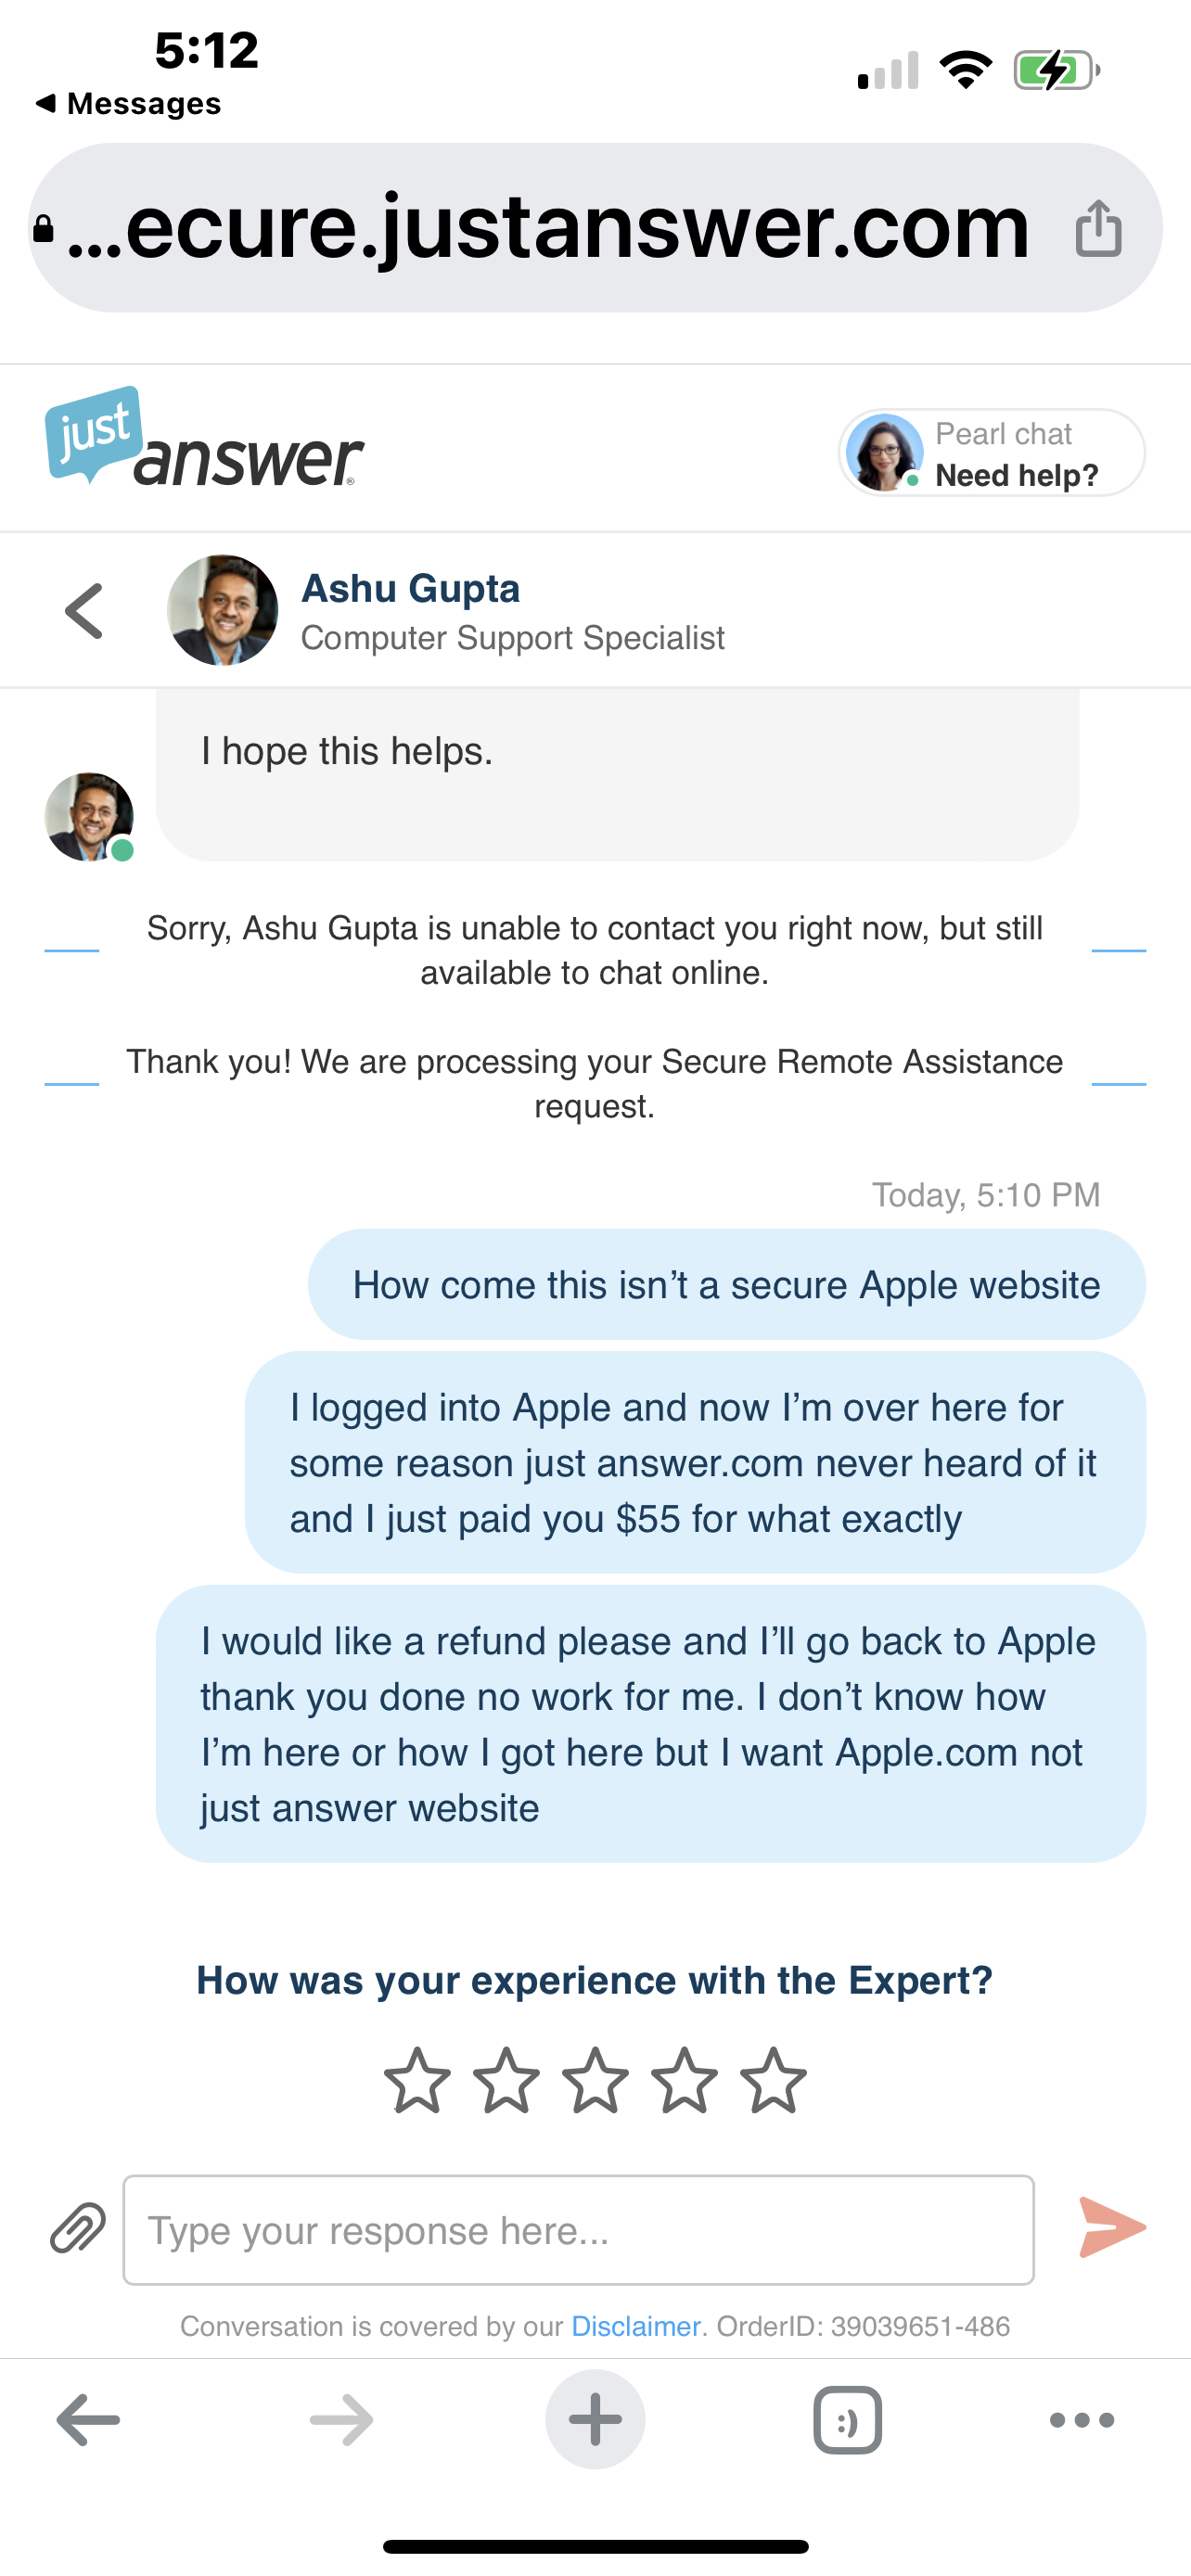This screenshot has height=2576, width=1191.
Task: Open the browser tabs switcher
Action: (847, 2420)
